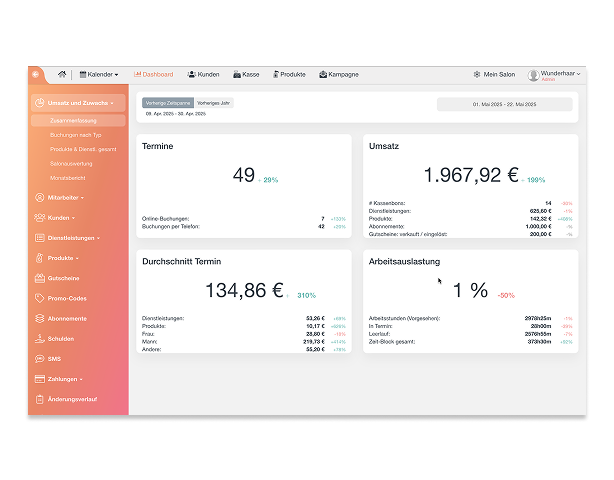This screenshot has height=480, width=614.
Task: Expand the Produkte sidebar menu
Action: 63,258
